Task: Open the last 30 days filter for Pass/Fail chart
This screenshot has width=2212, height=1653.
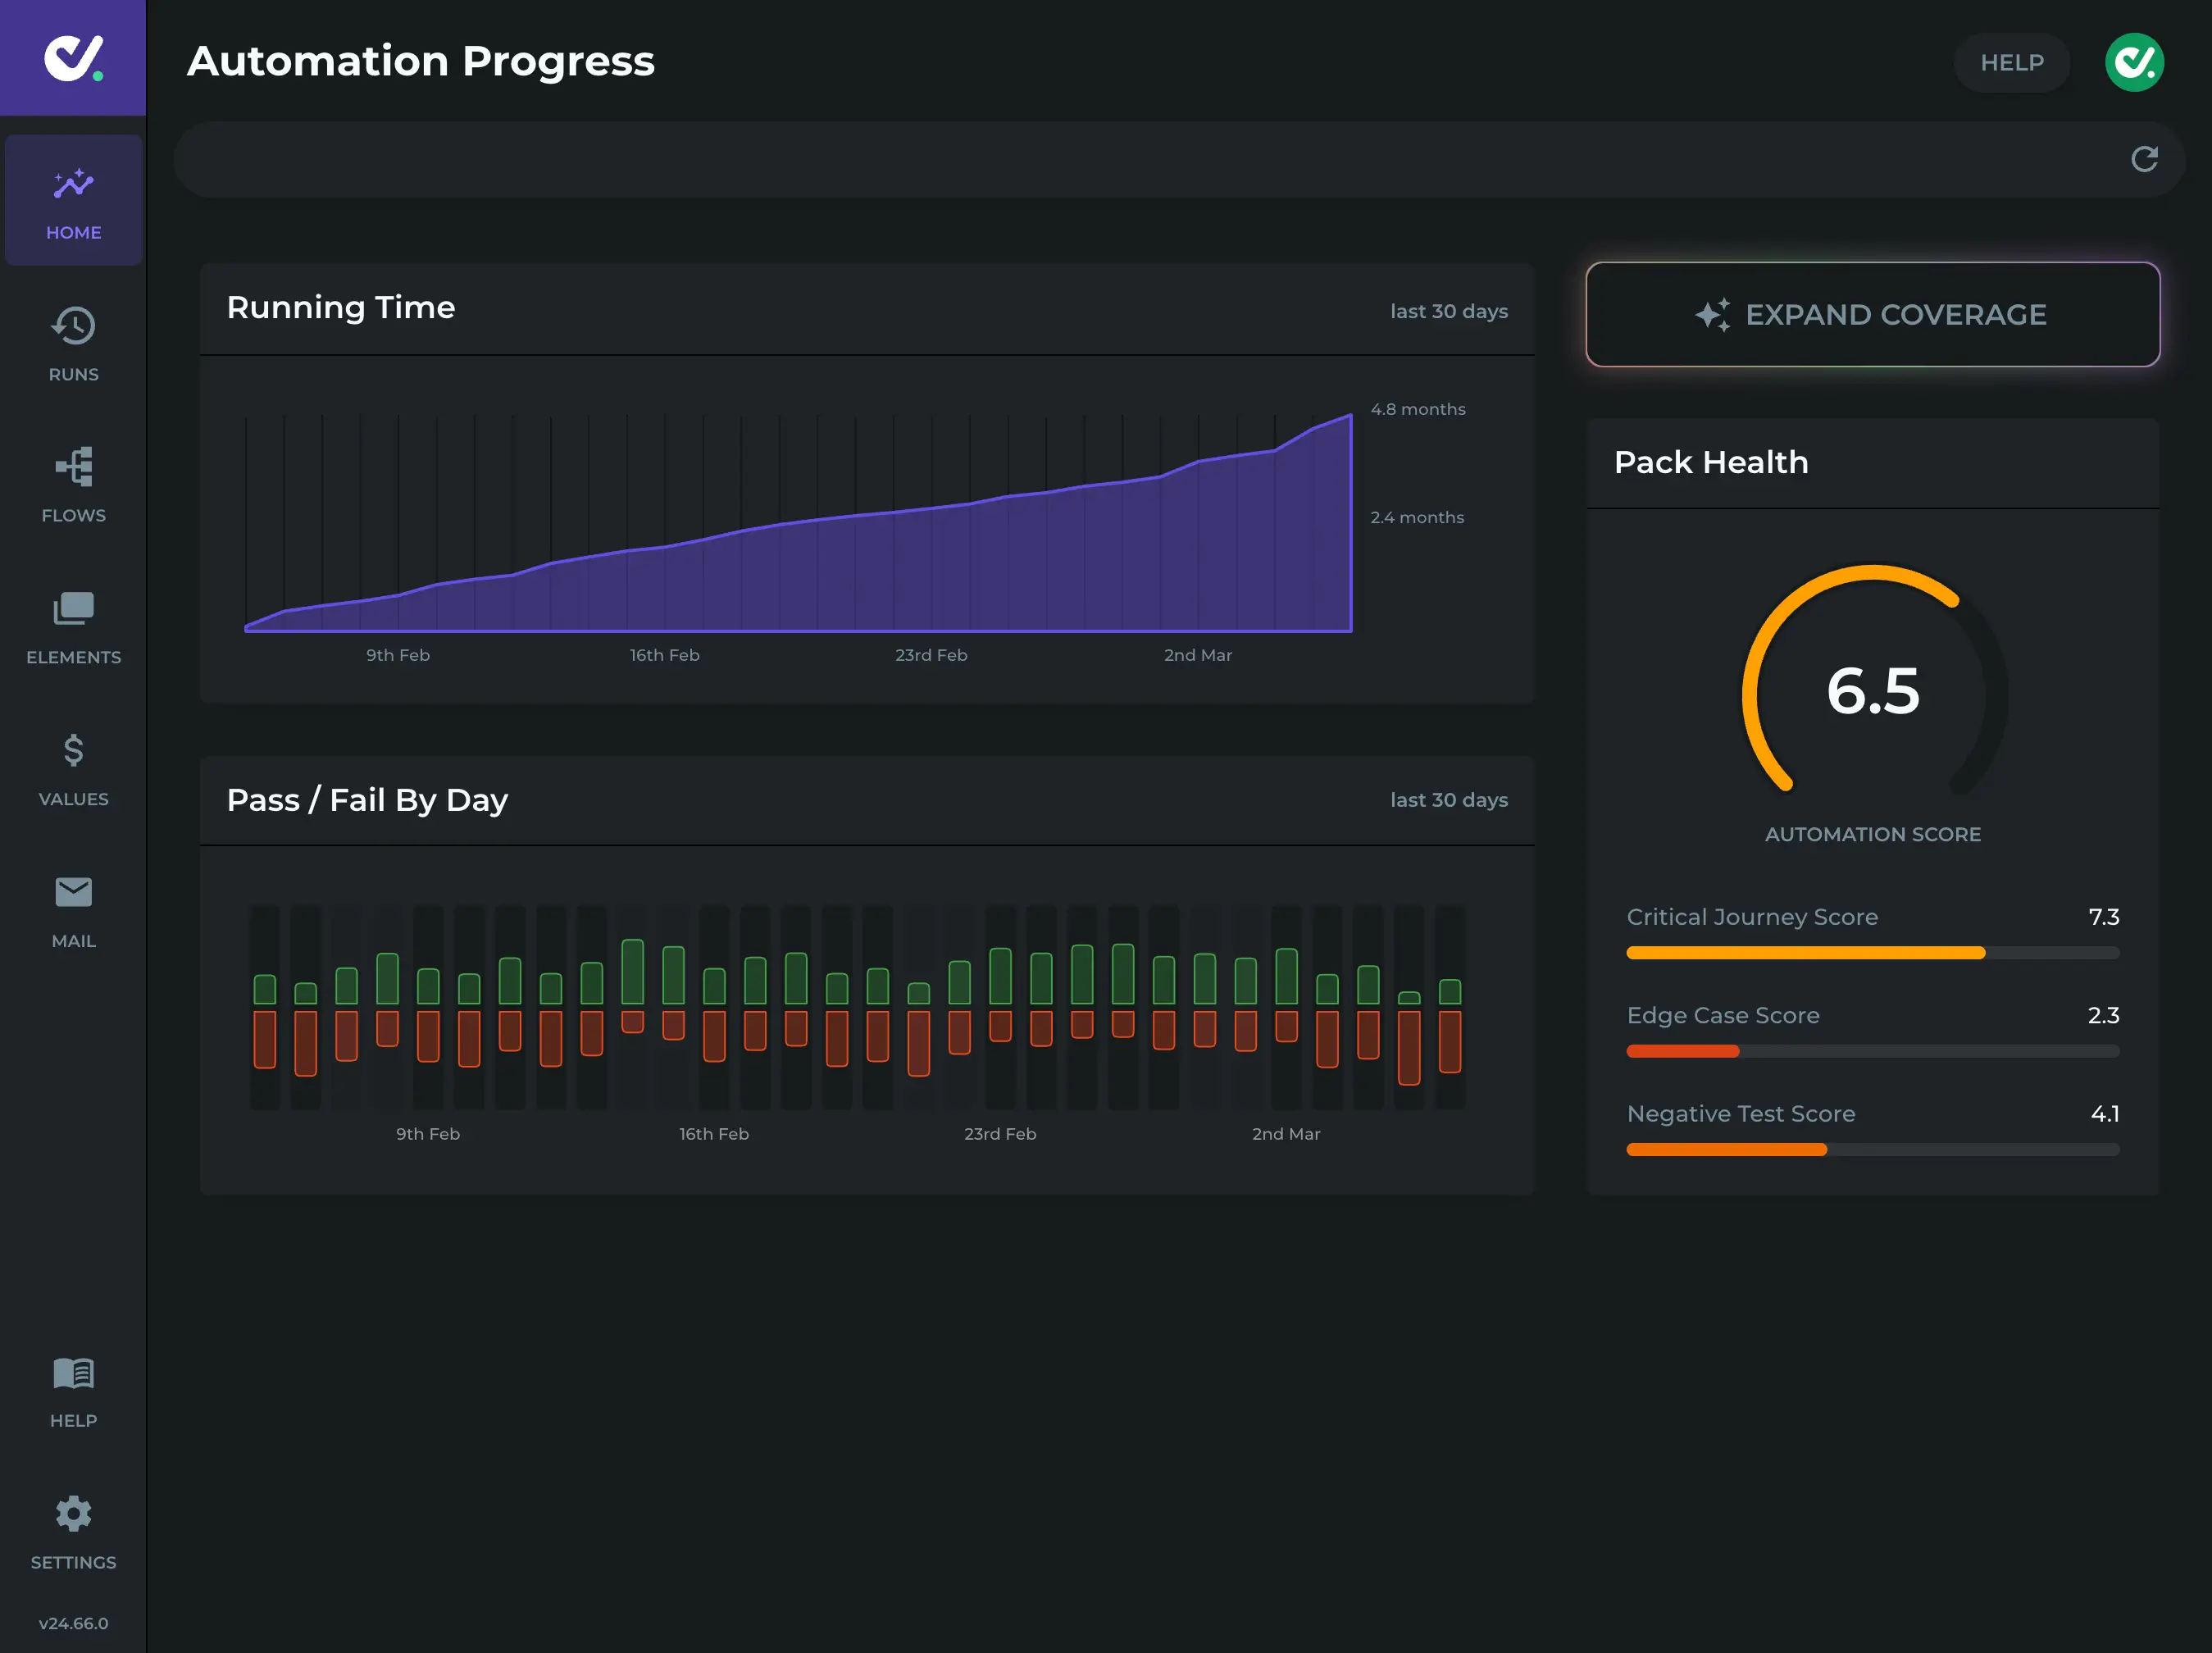Action: coord(1448,800)
